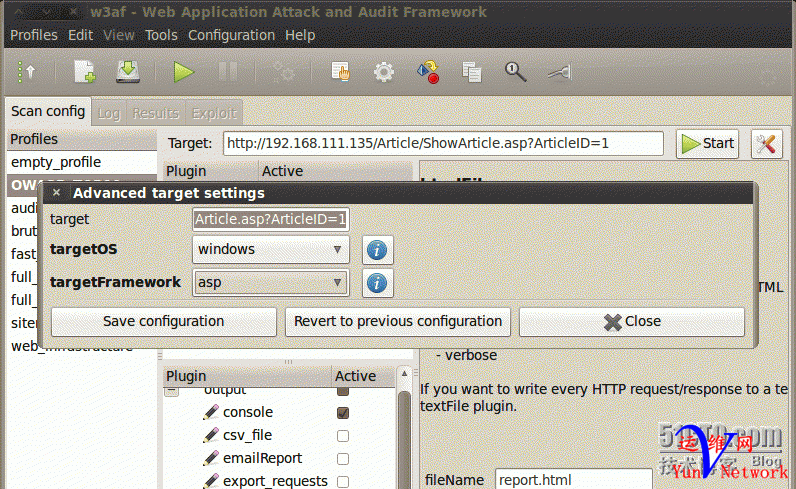Open the scan wizard arrow icon
This screenshot has height=489, width=796.
coord(27,72)
